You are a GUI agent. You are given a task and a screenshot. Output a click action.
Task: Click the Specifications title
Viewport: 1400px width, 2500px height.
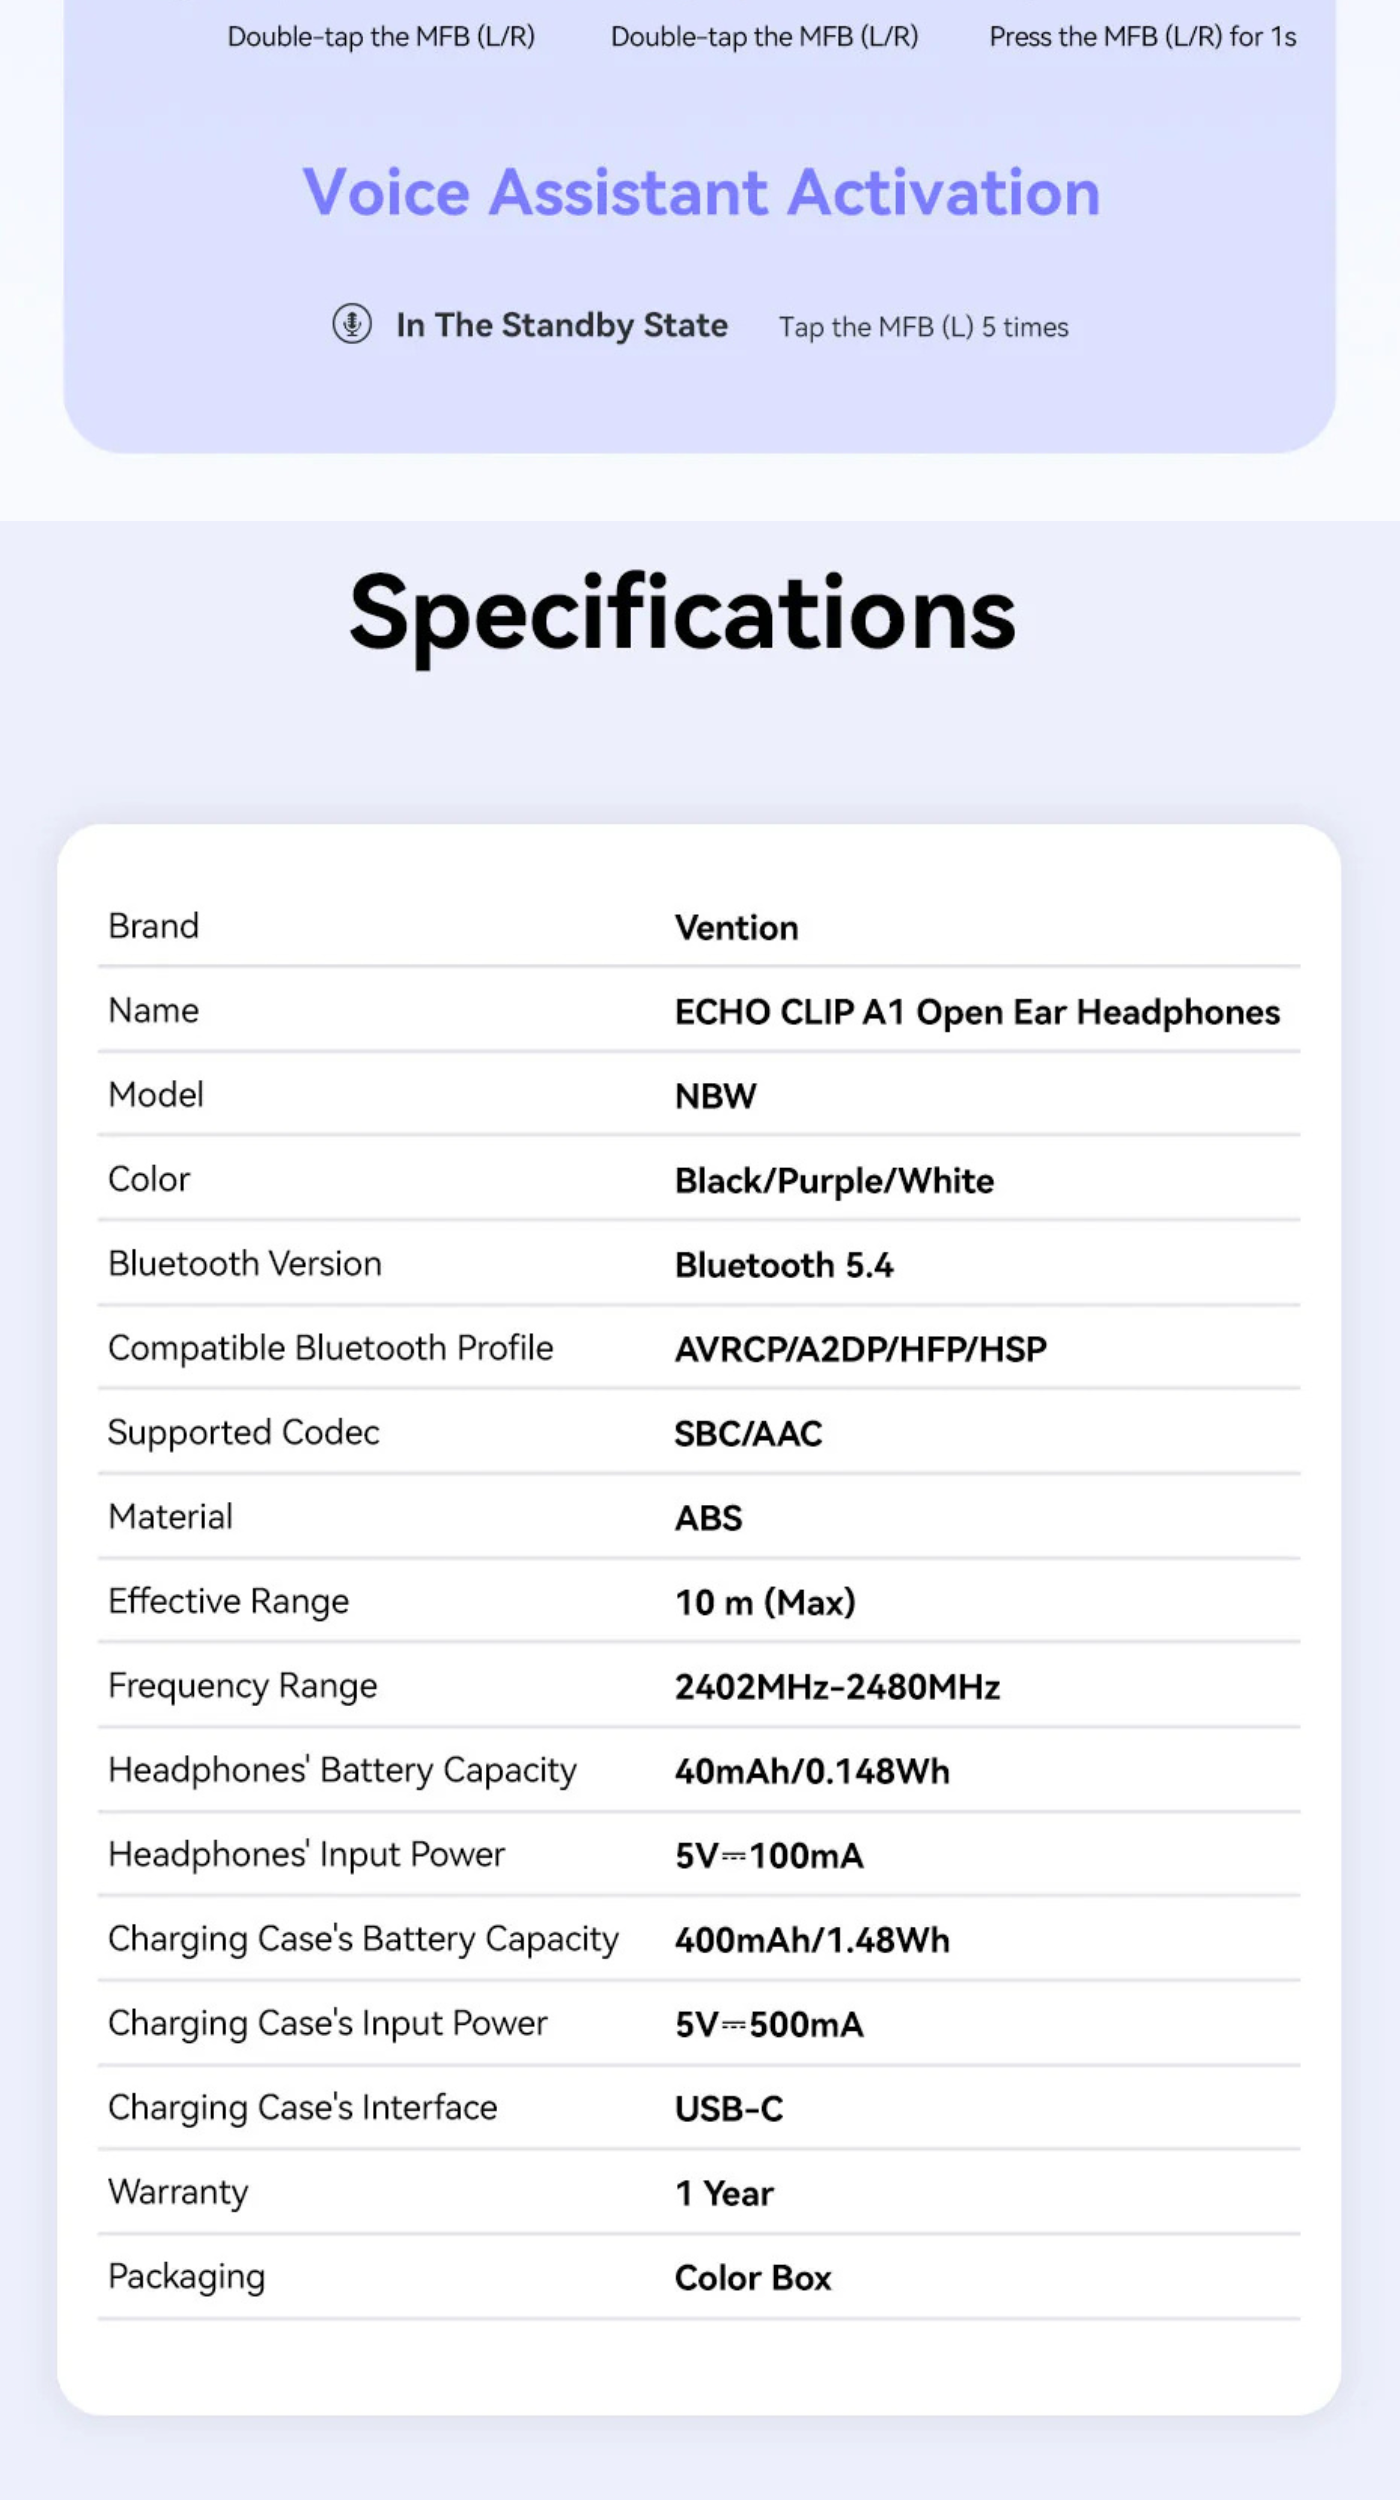pos(682,613)
